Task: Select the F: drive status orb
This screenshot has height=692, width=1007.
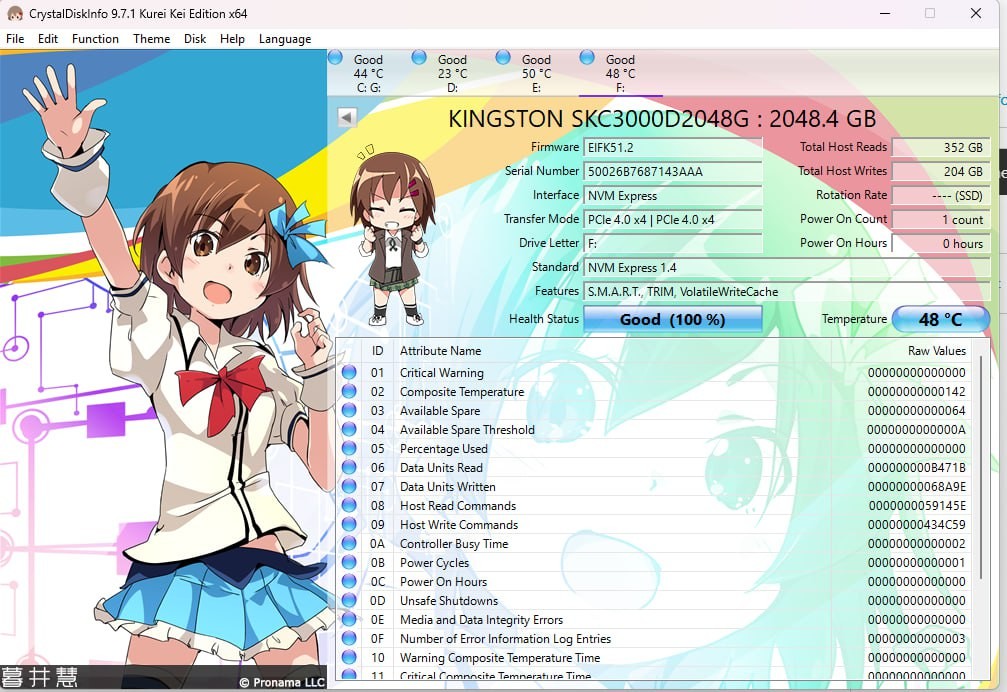Action: pos(587,58)
